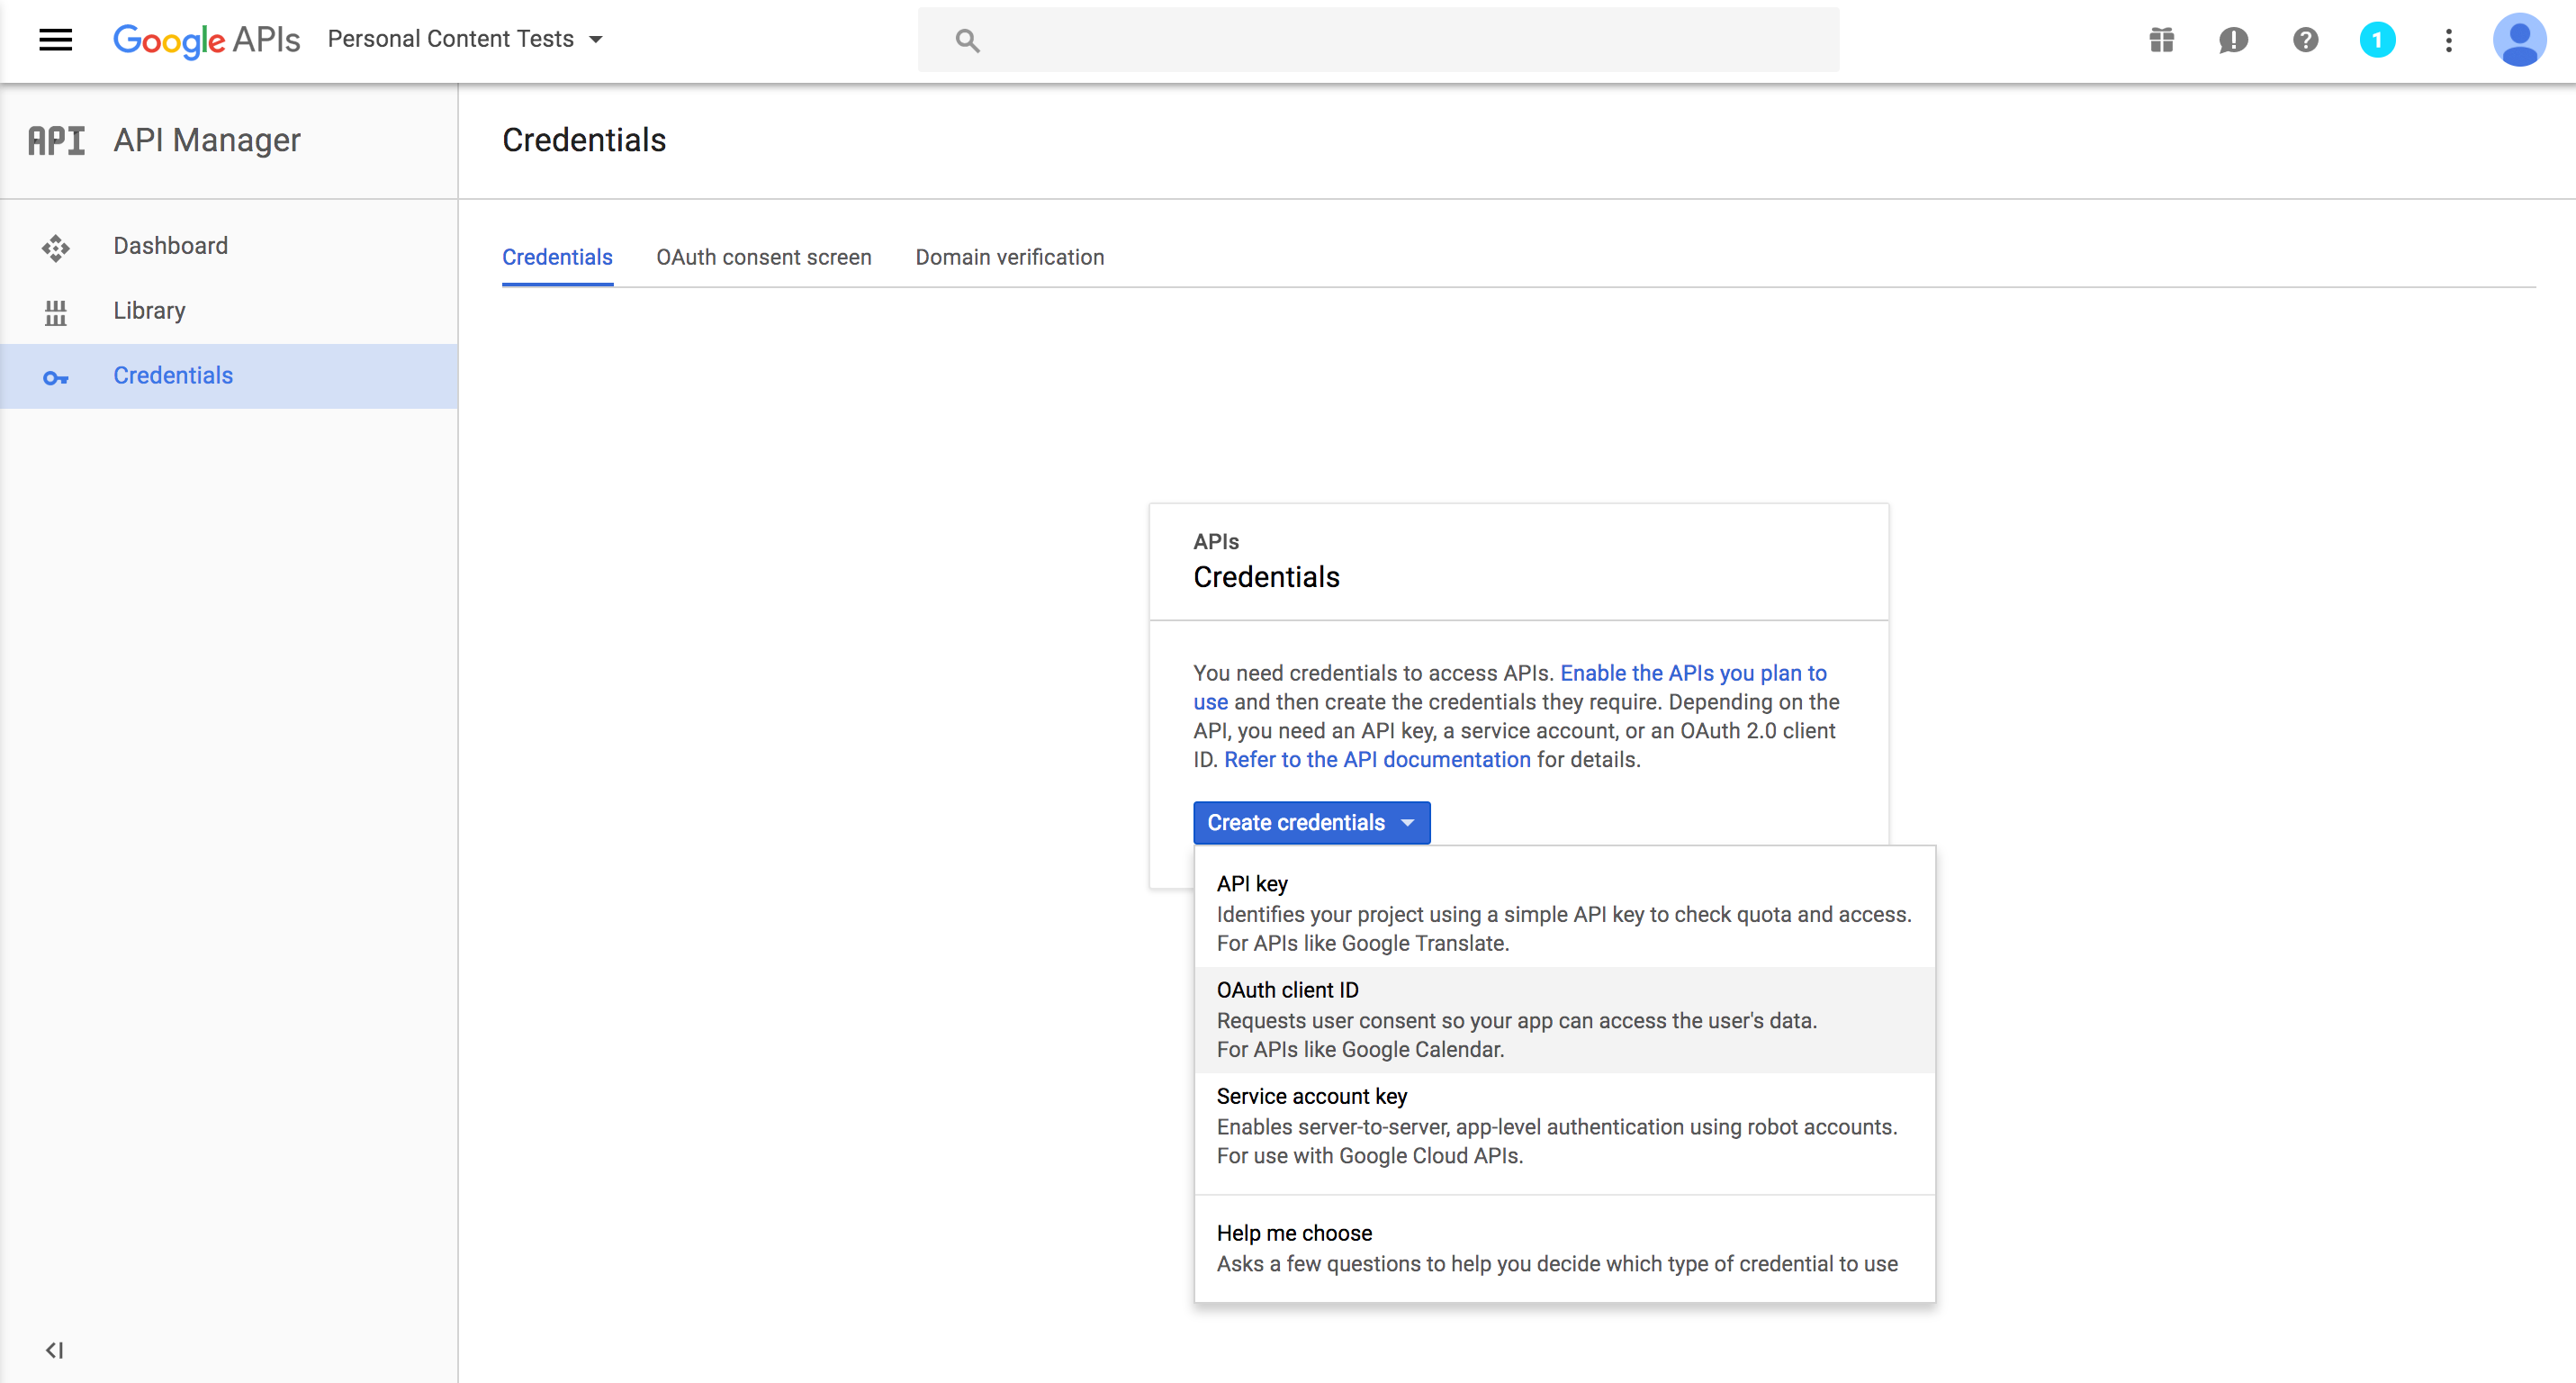Click the Credentials tab

tap(557, 258)
